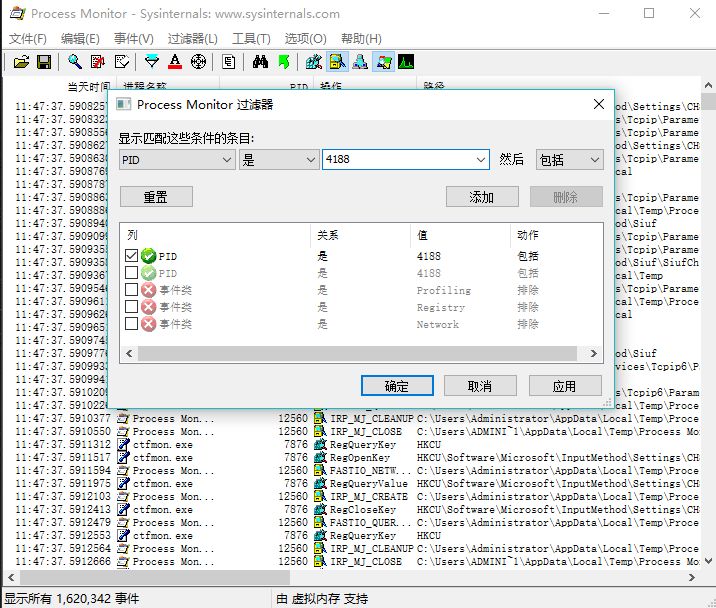Enable the Registry exclude rule checkbox
The height and width of the screenshot is (608, 716).
(x=132, y=306)
